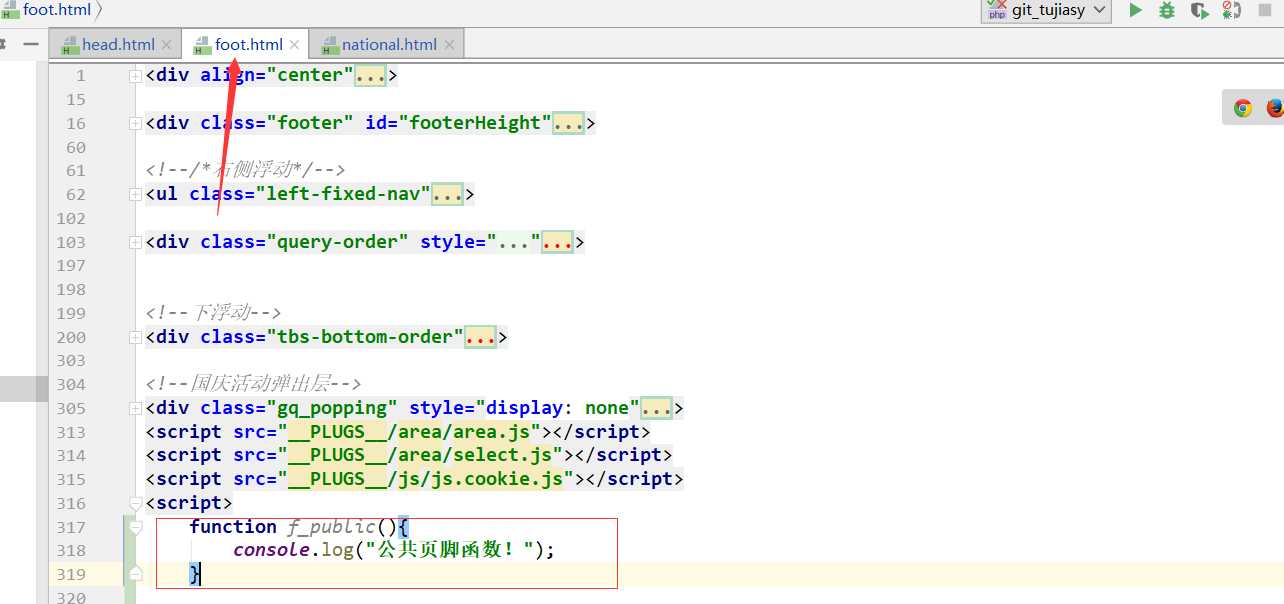The image size is (1284, 604).
Task: Place cursor after closing brace line 319
Action: click(202, 574)
